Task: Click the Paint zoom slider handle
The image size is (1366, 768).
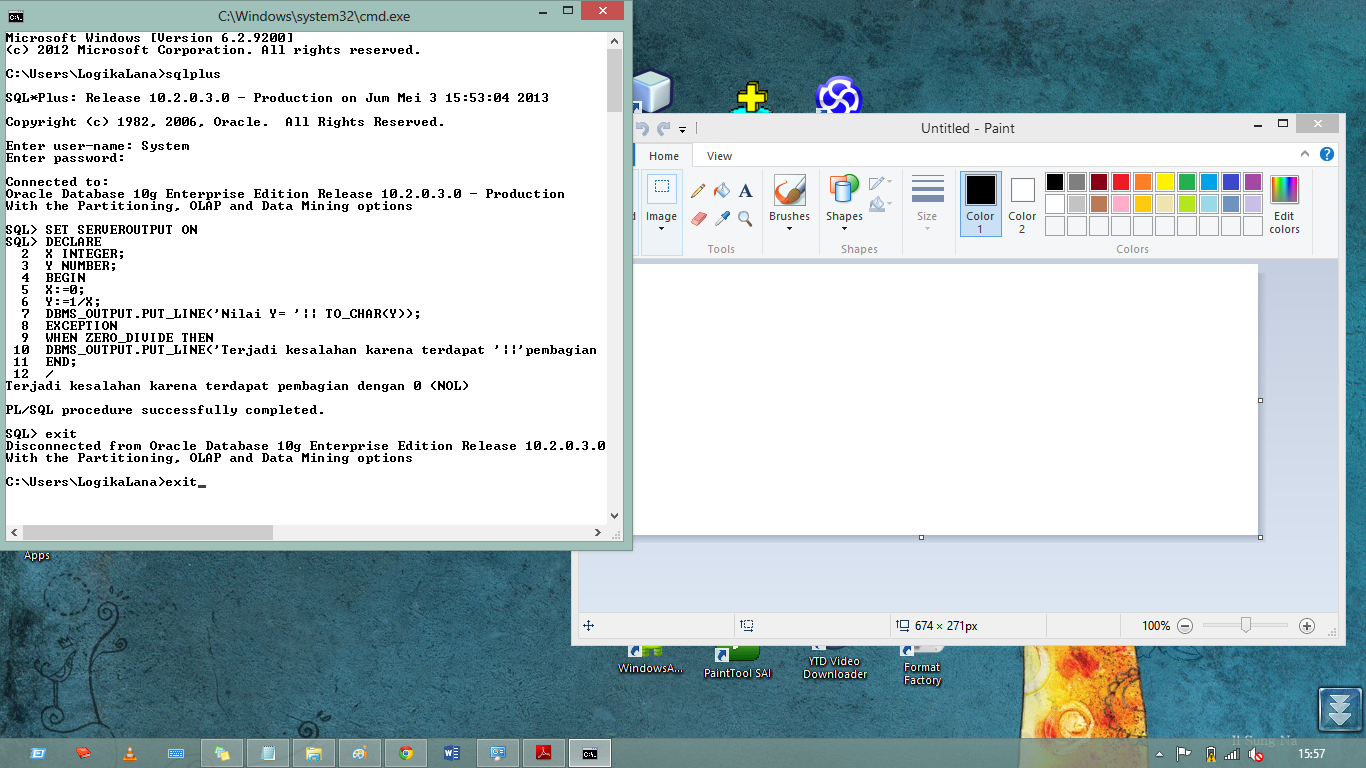Action: click(1246, 625)
